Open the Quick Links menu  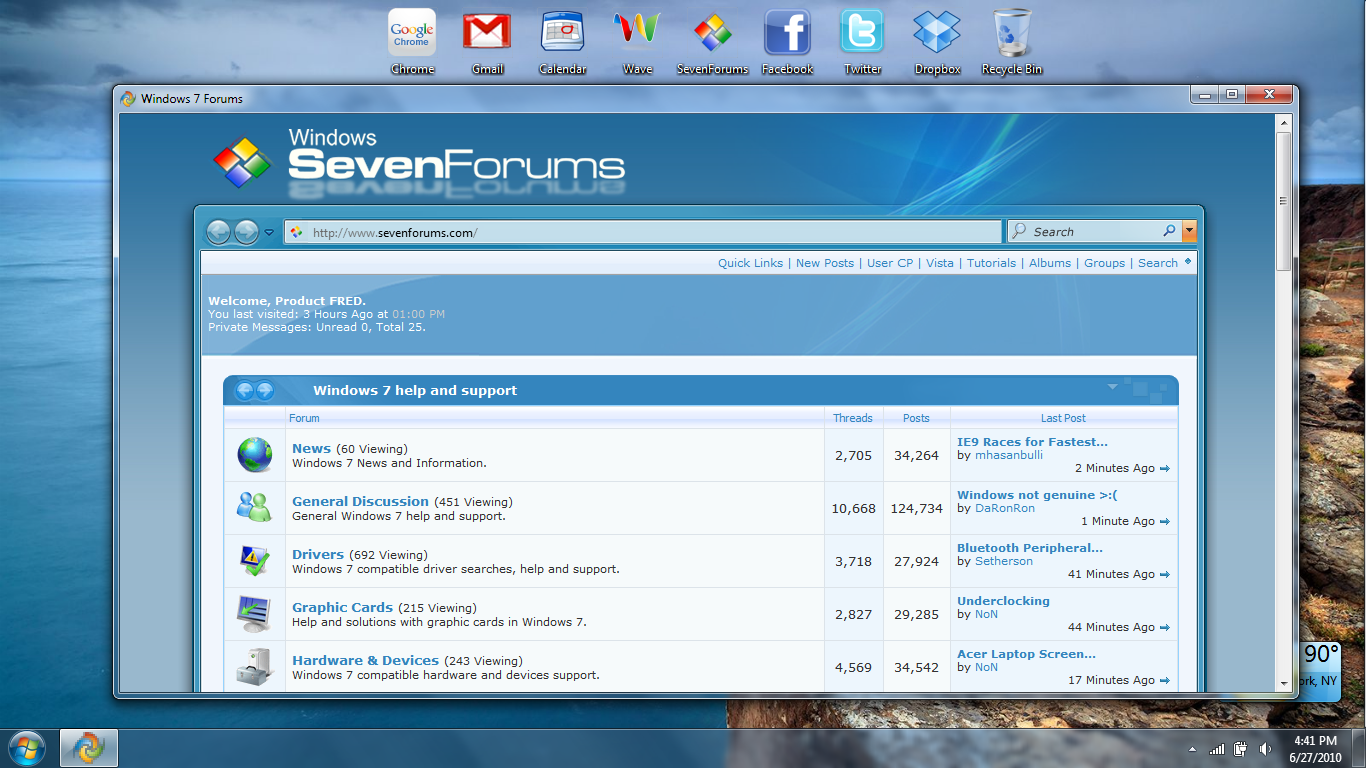click(750, 263)
